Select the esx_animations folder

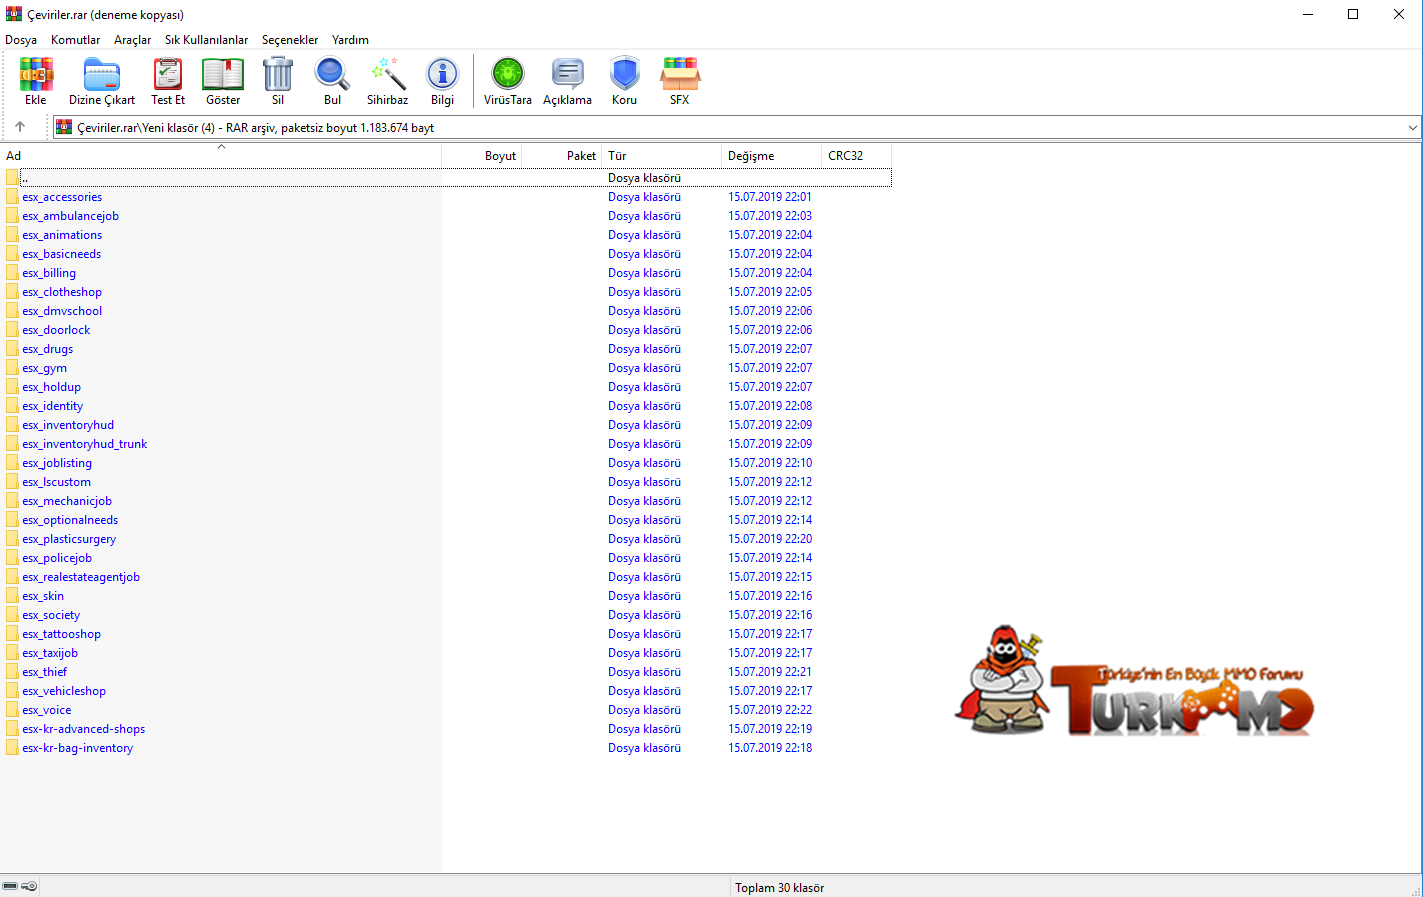pos(62,235)
